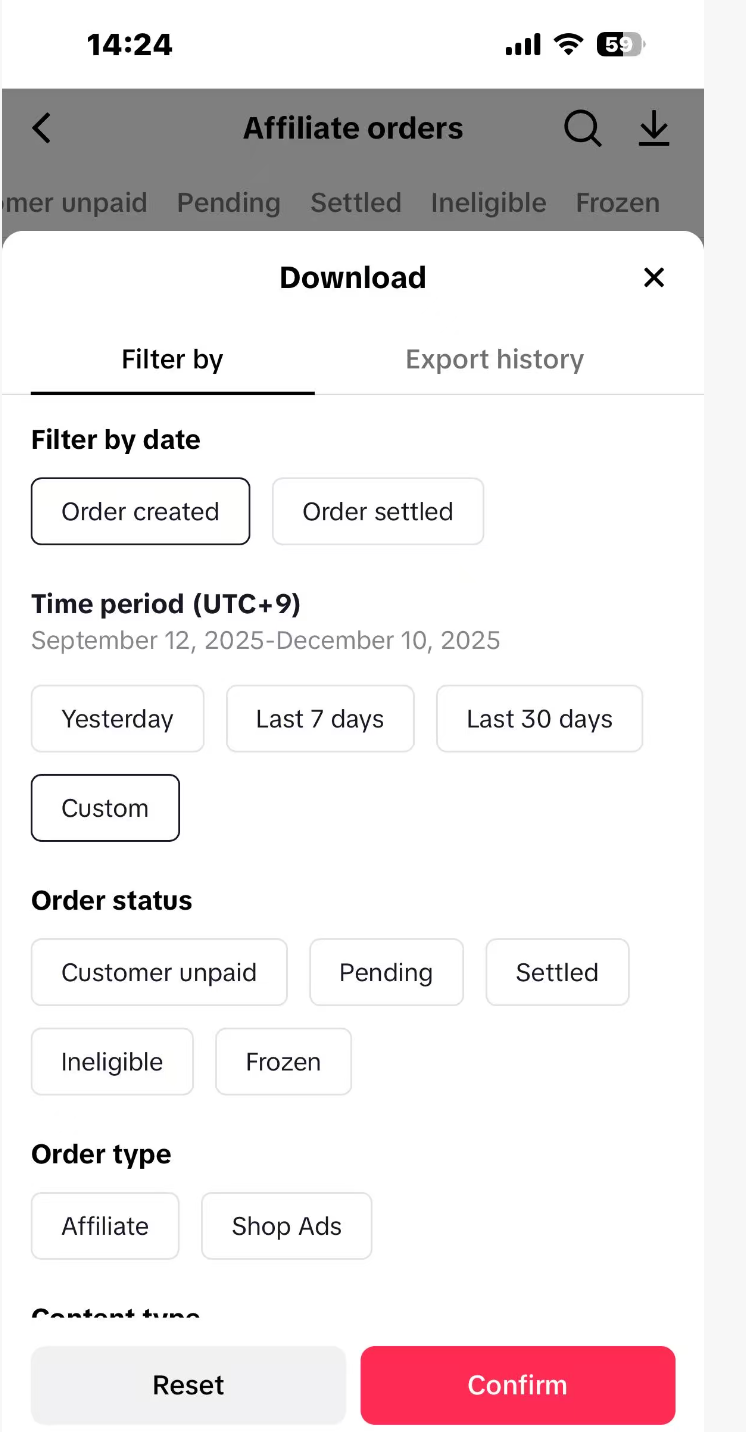Switch to the Export history tab
The height and width of the screenshot is (1432, 746).
(494, 360)
